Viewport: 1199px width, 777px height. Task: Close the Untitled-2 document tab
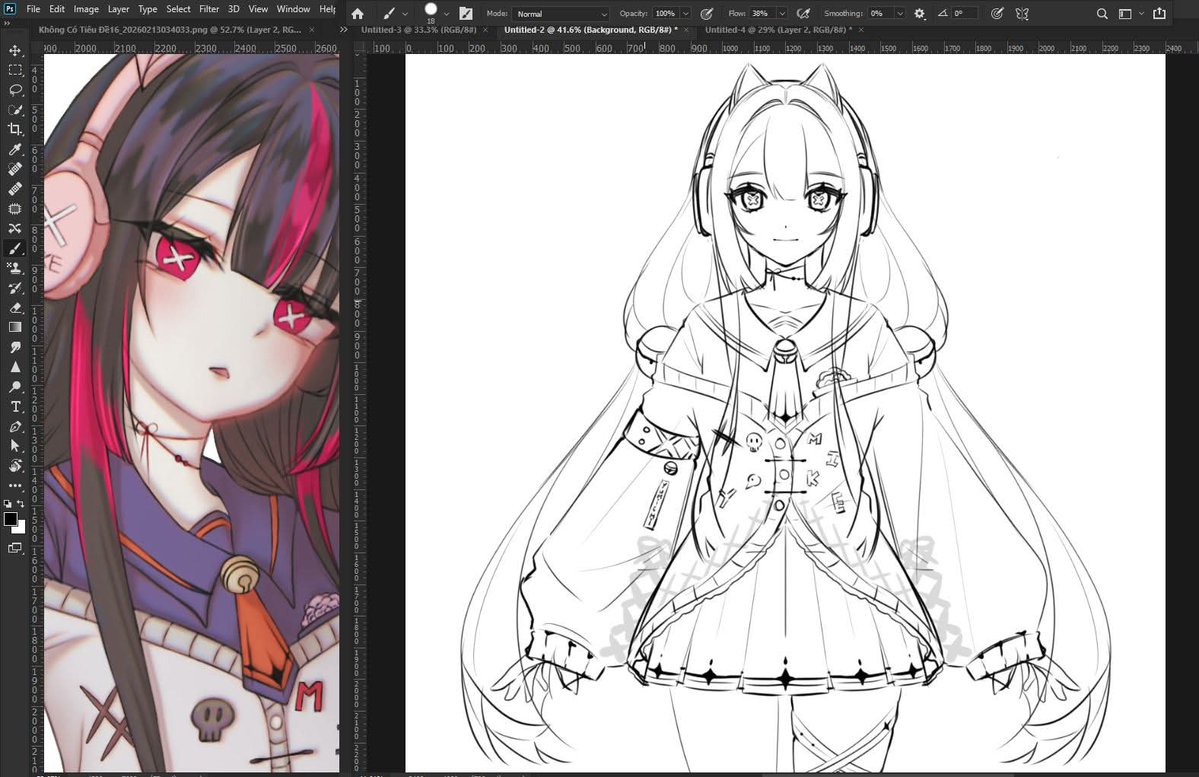[x=686, y=30]
